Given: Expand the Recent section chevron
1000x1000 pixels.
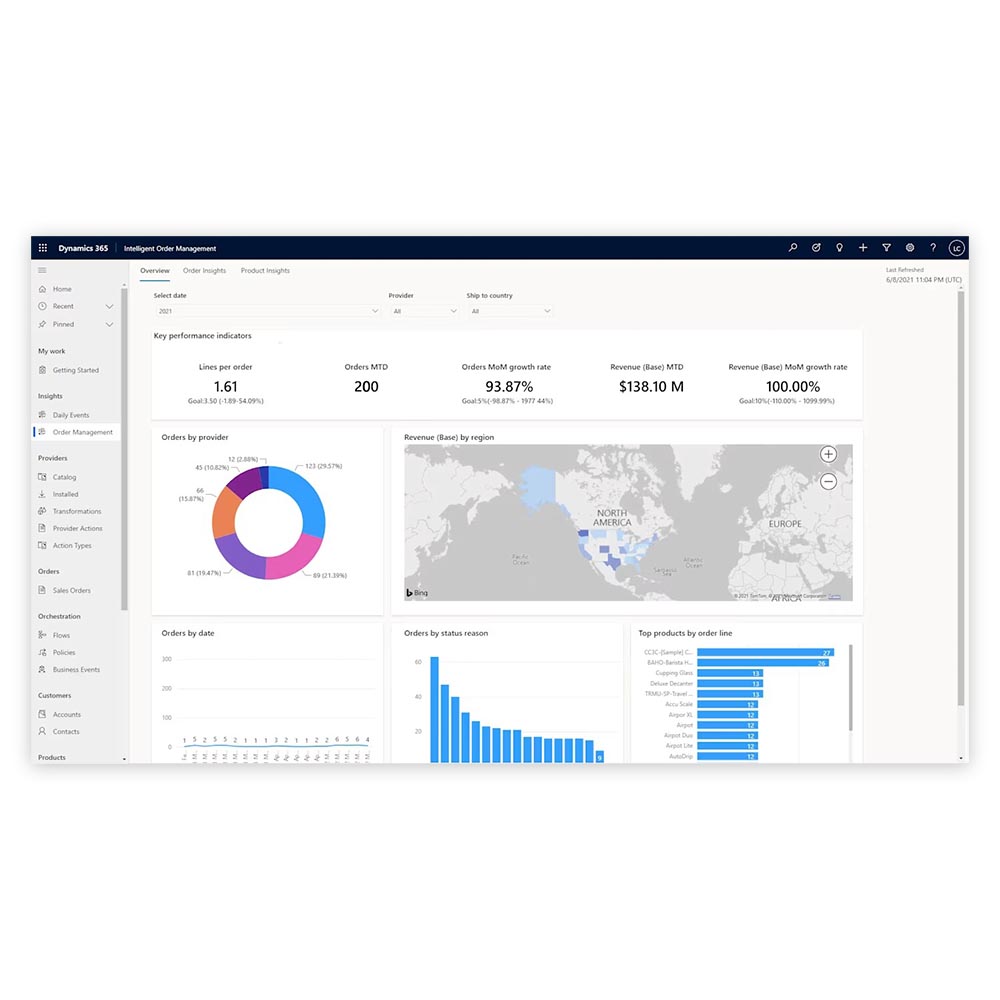Looking at the screenshot, I should tap(109, 307).
